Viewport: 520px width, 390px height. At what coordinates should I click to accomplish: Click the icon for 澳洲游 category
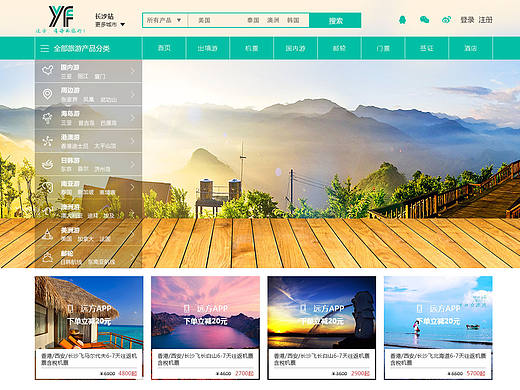47,211
